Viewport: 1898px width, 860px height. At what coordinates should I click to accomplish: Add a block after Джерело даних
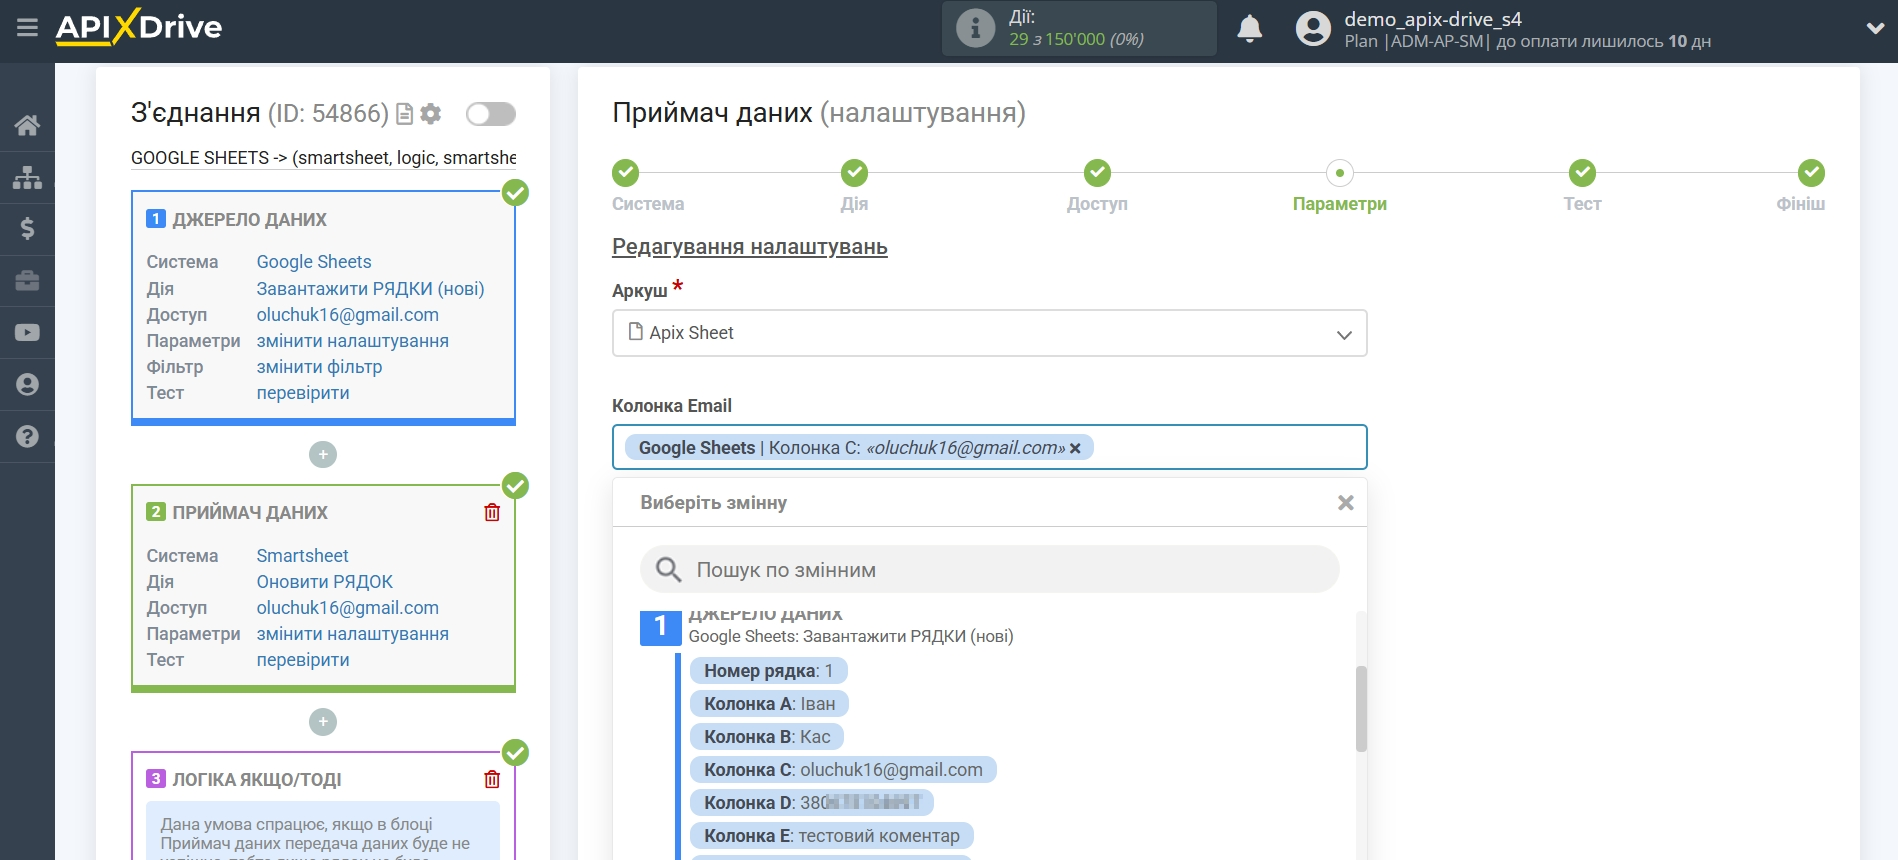[x=323, y=455]
